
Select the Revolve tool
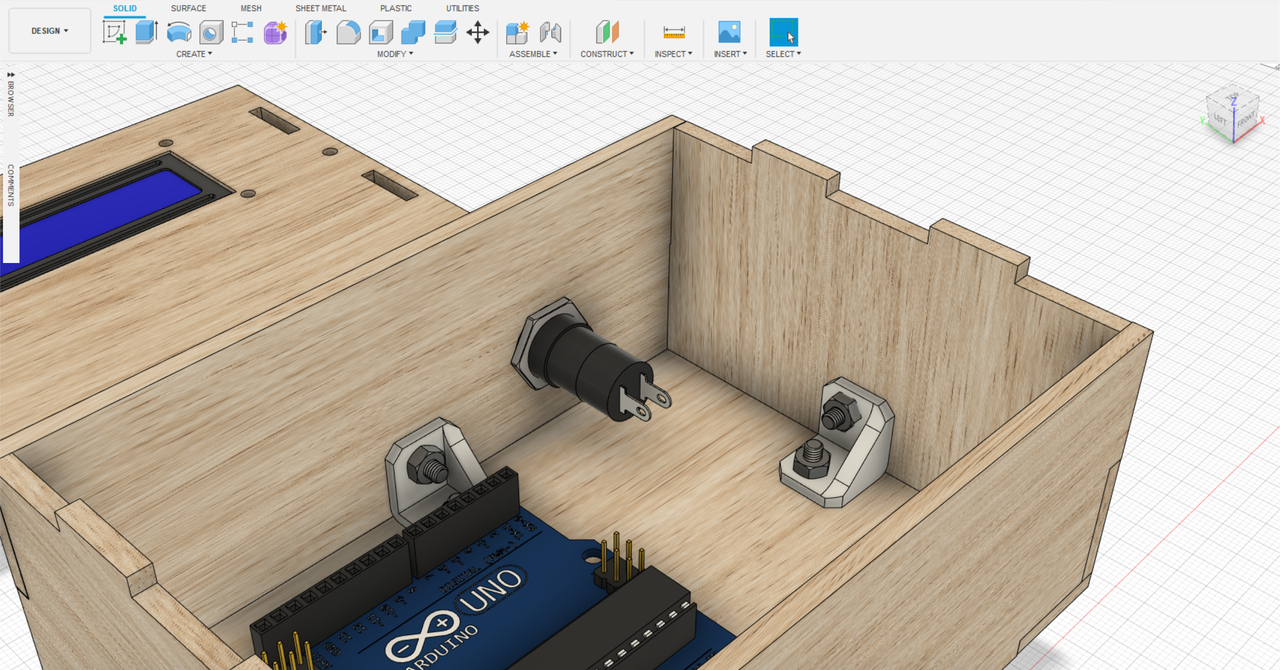[x=179, y=32]
